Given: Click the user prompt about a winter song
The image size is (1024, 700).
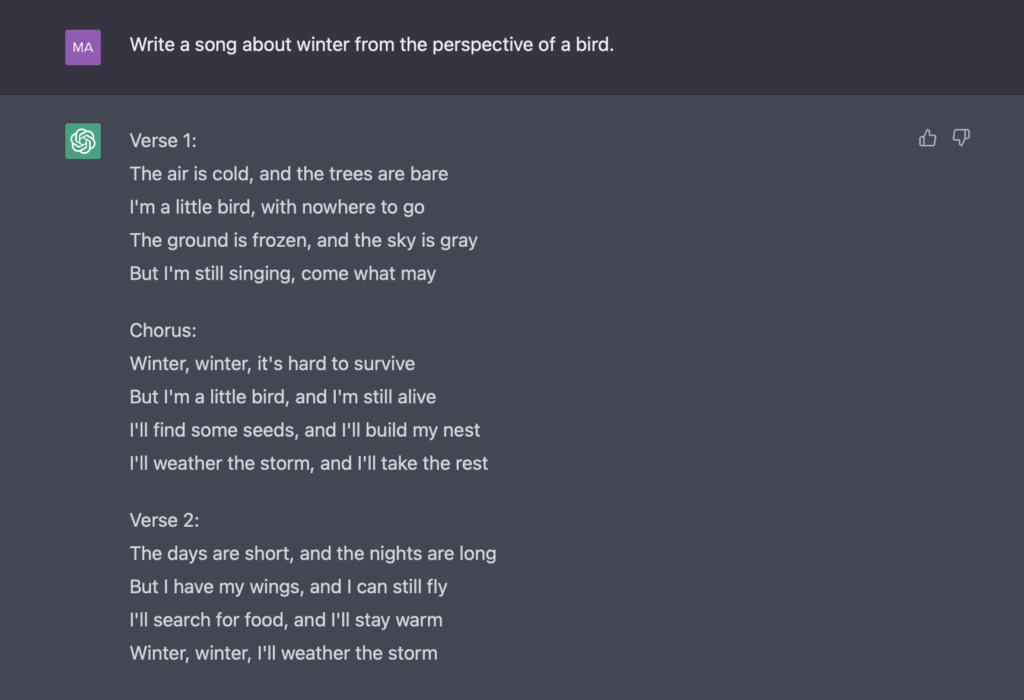Looking at the screenshot, I should tap(371, 46).
